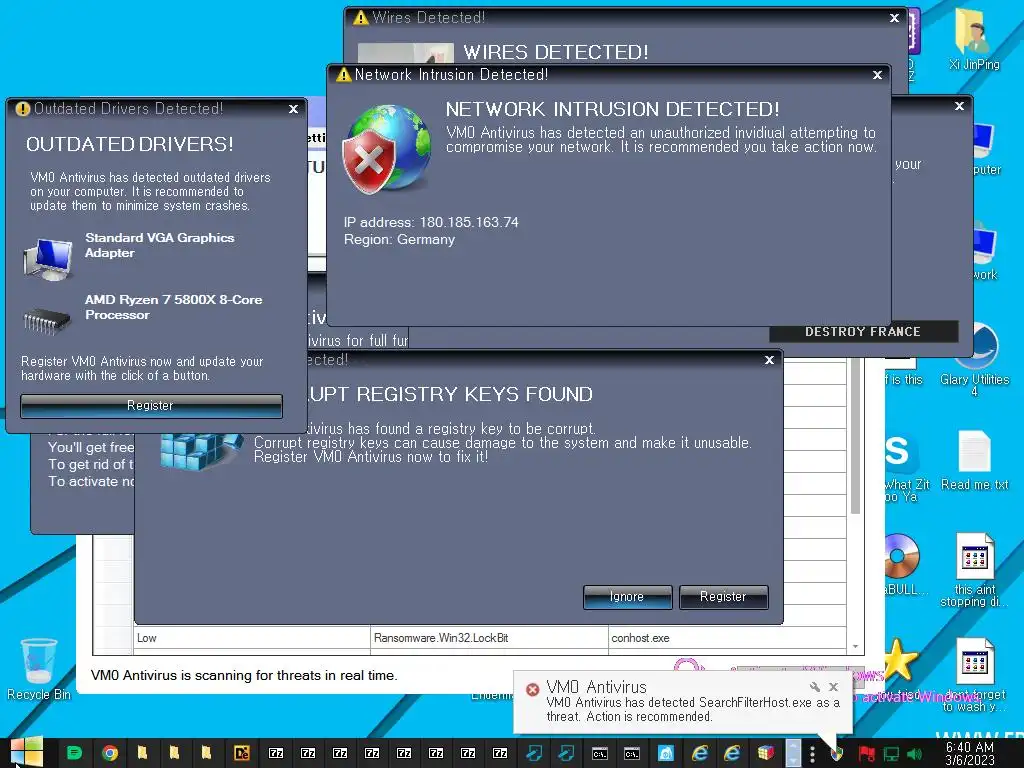The height and width of the screenshot is (768, 1024).
Task: Open the Read me.txt file icon
Action: [x=974, y=460]
